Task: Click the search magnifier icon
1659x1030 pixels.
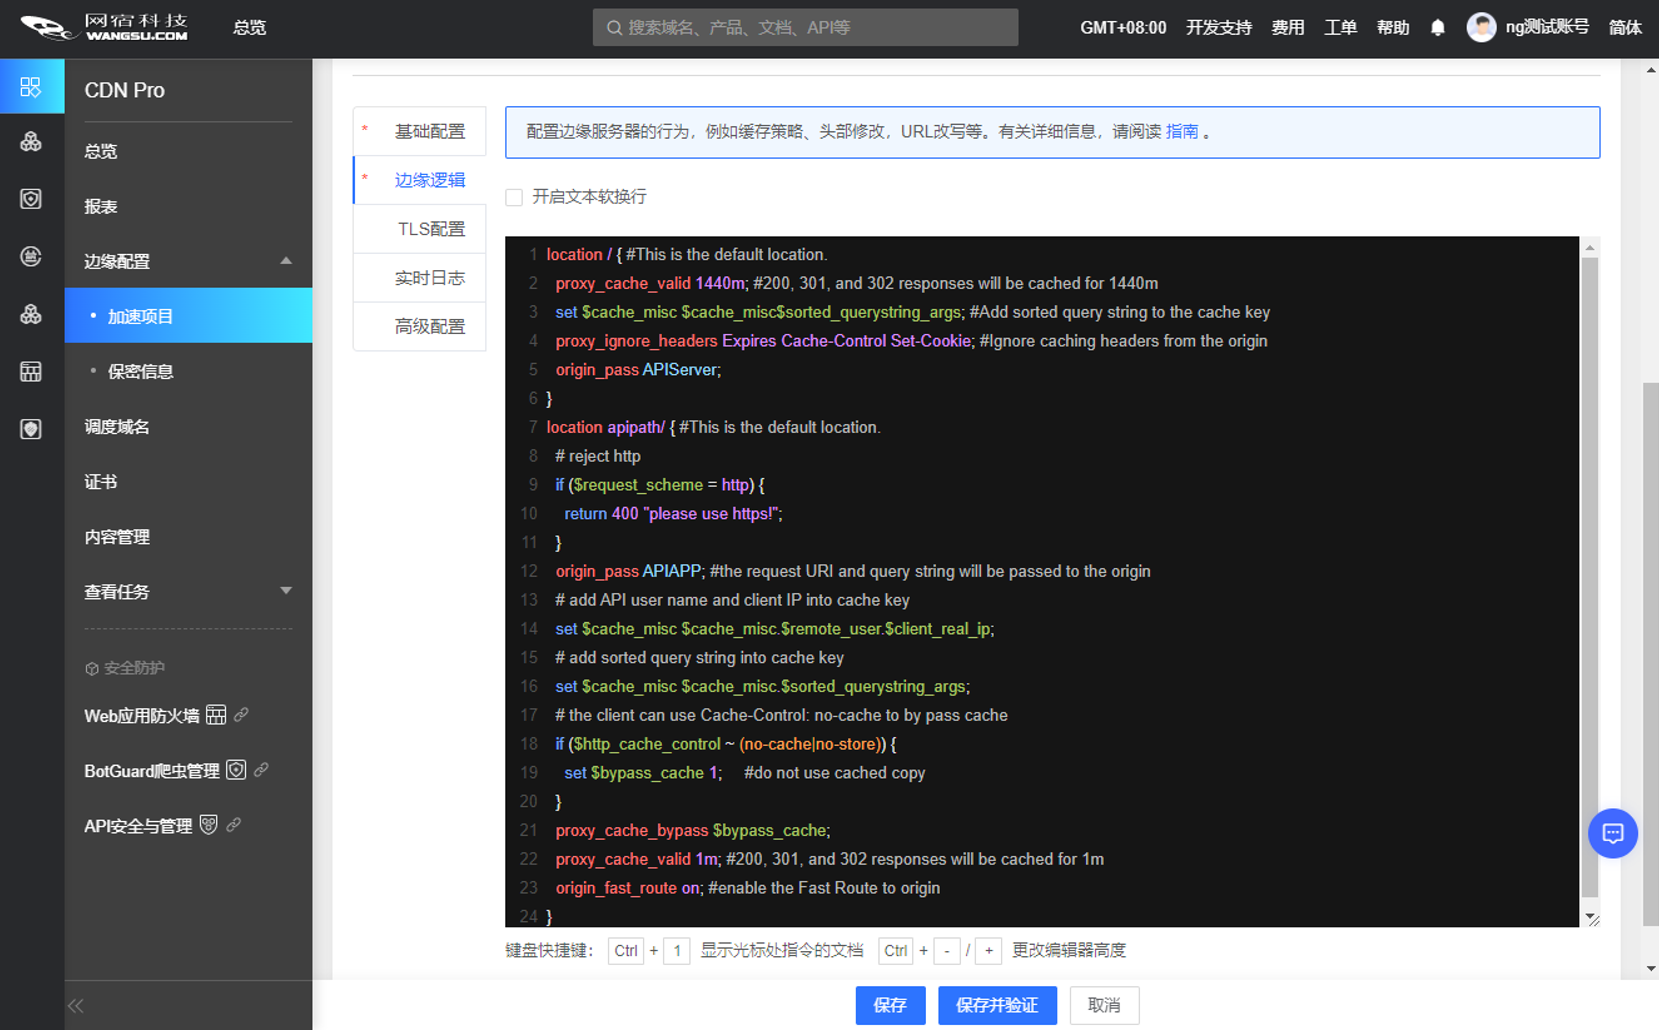Action: click(614, 28)
